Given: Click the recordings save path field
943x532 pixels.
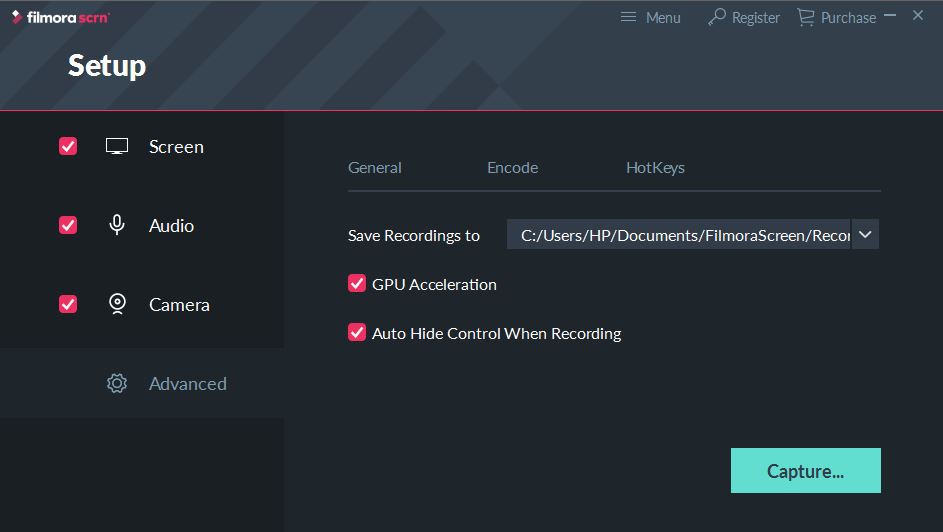Looking at the screenshot, I should [678, 235].
